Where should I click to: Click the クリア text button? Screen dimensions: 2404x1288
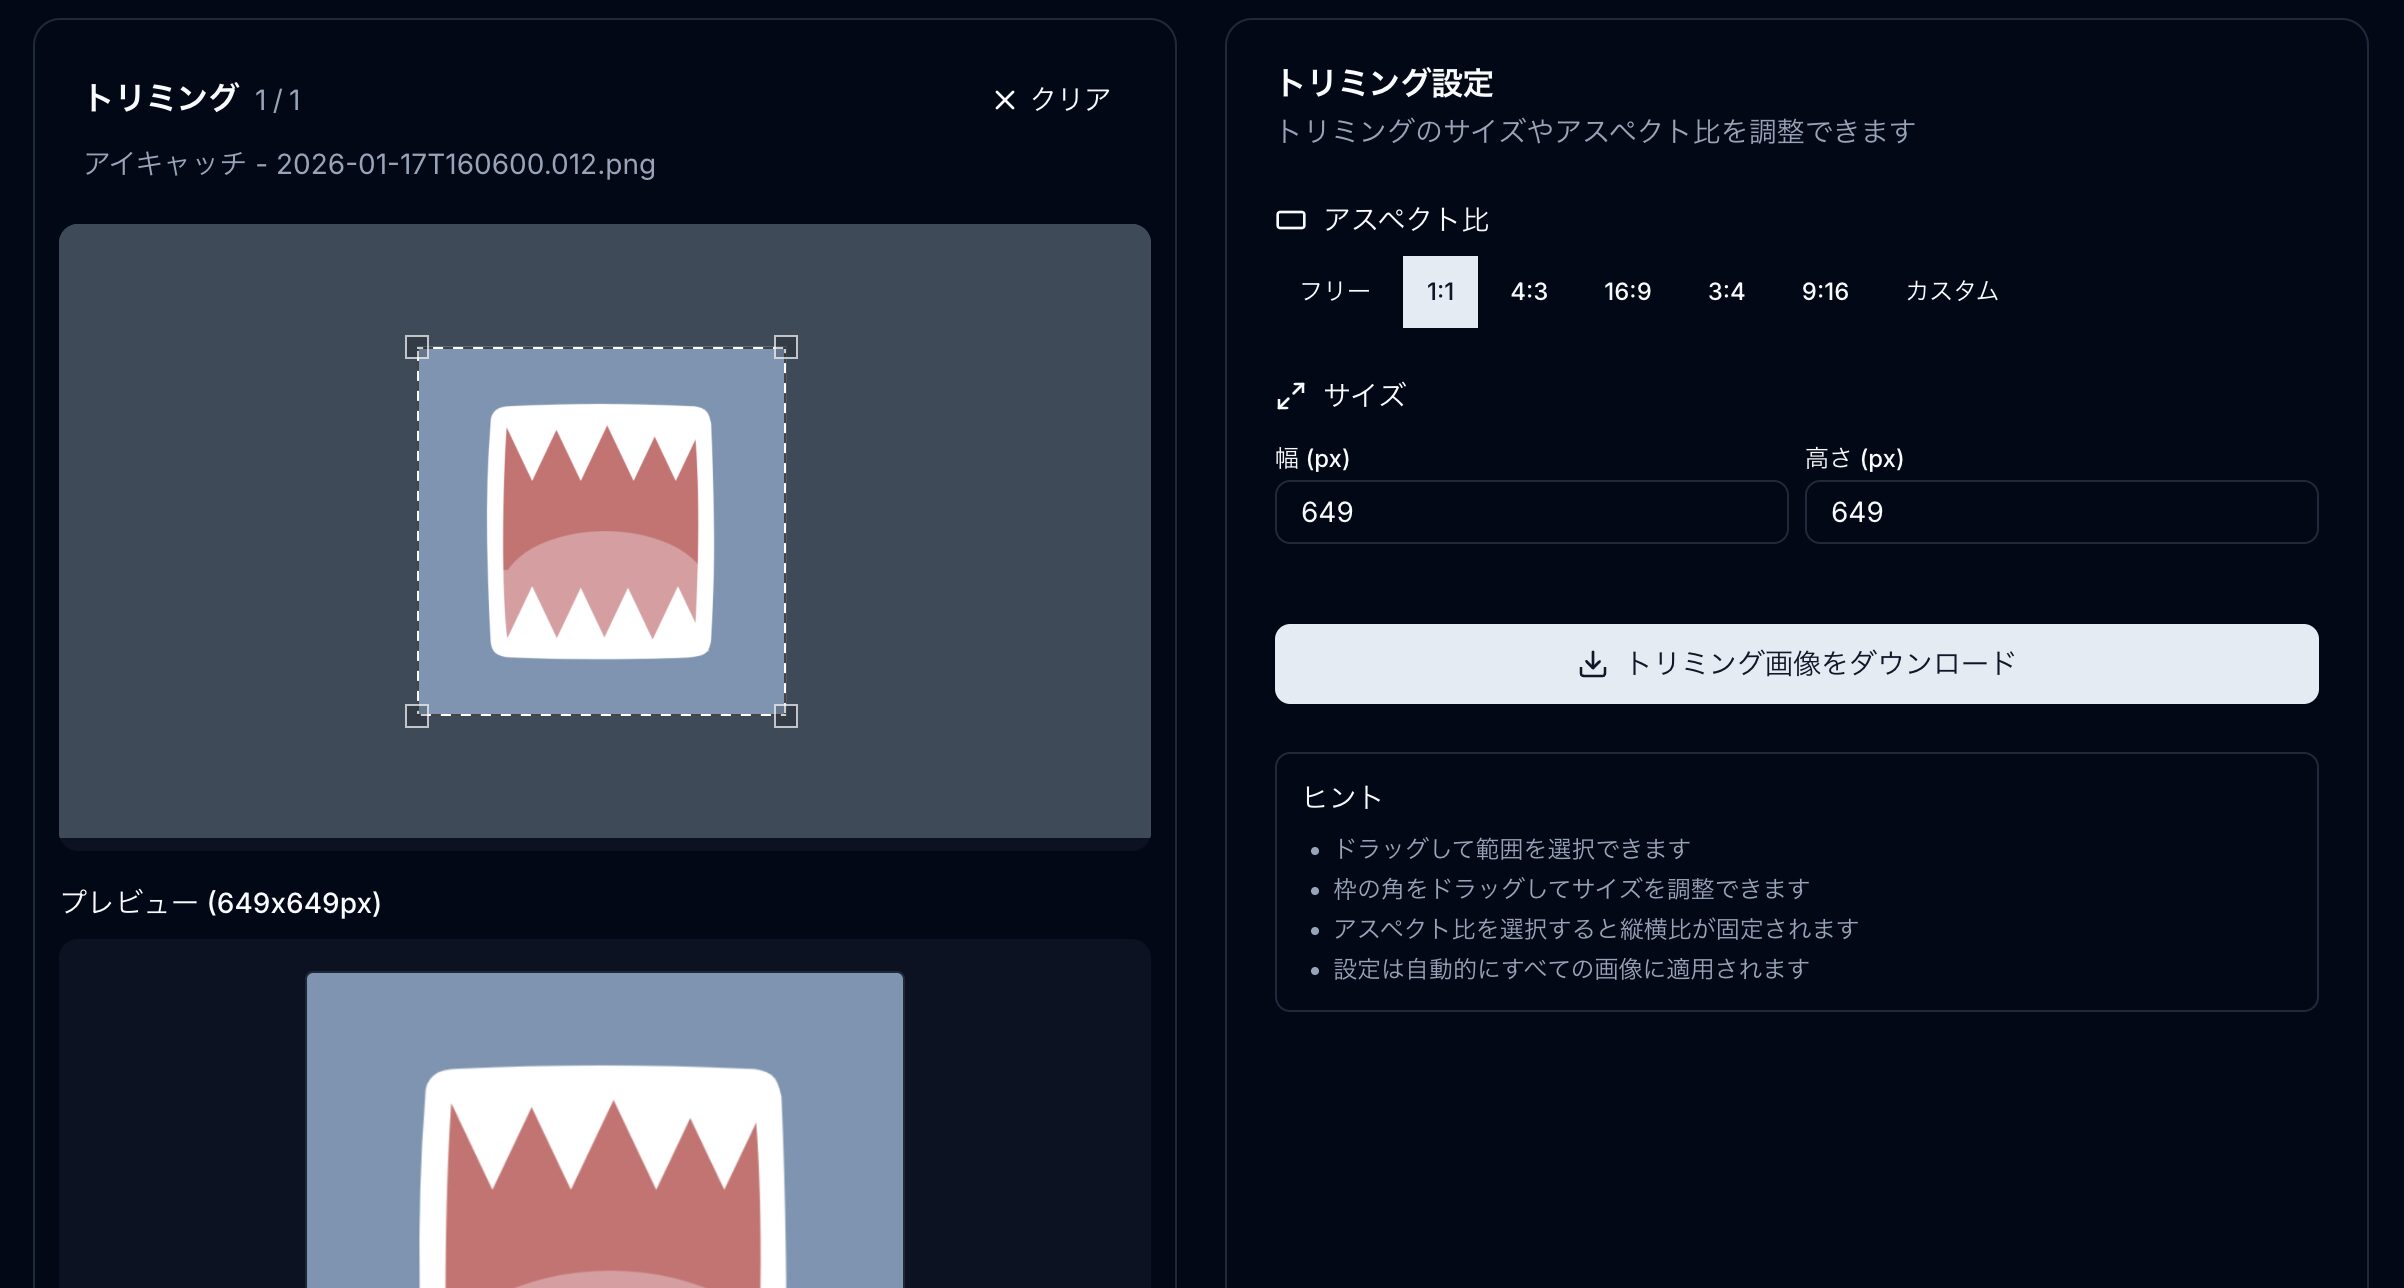point(1070,100)
